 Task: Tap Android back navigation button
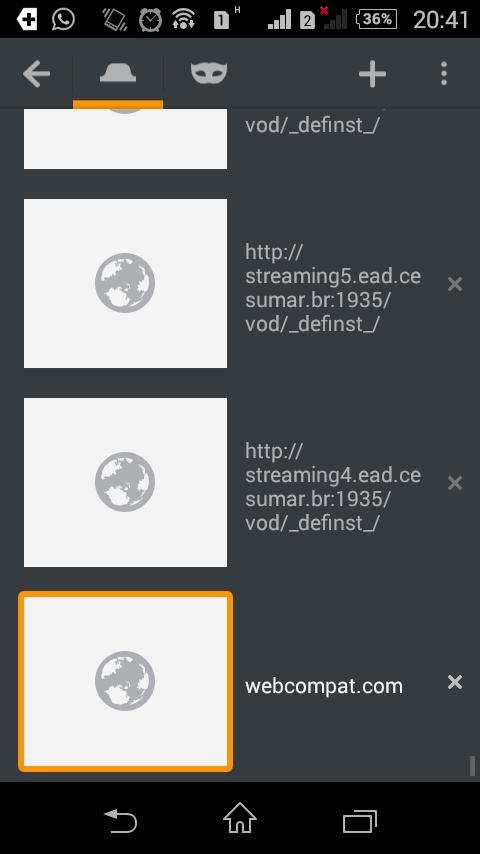click(120, 820)
